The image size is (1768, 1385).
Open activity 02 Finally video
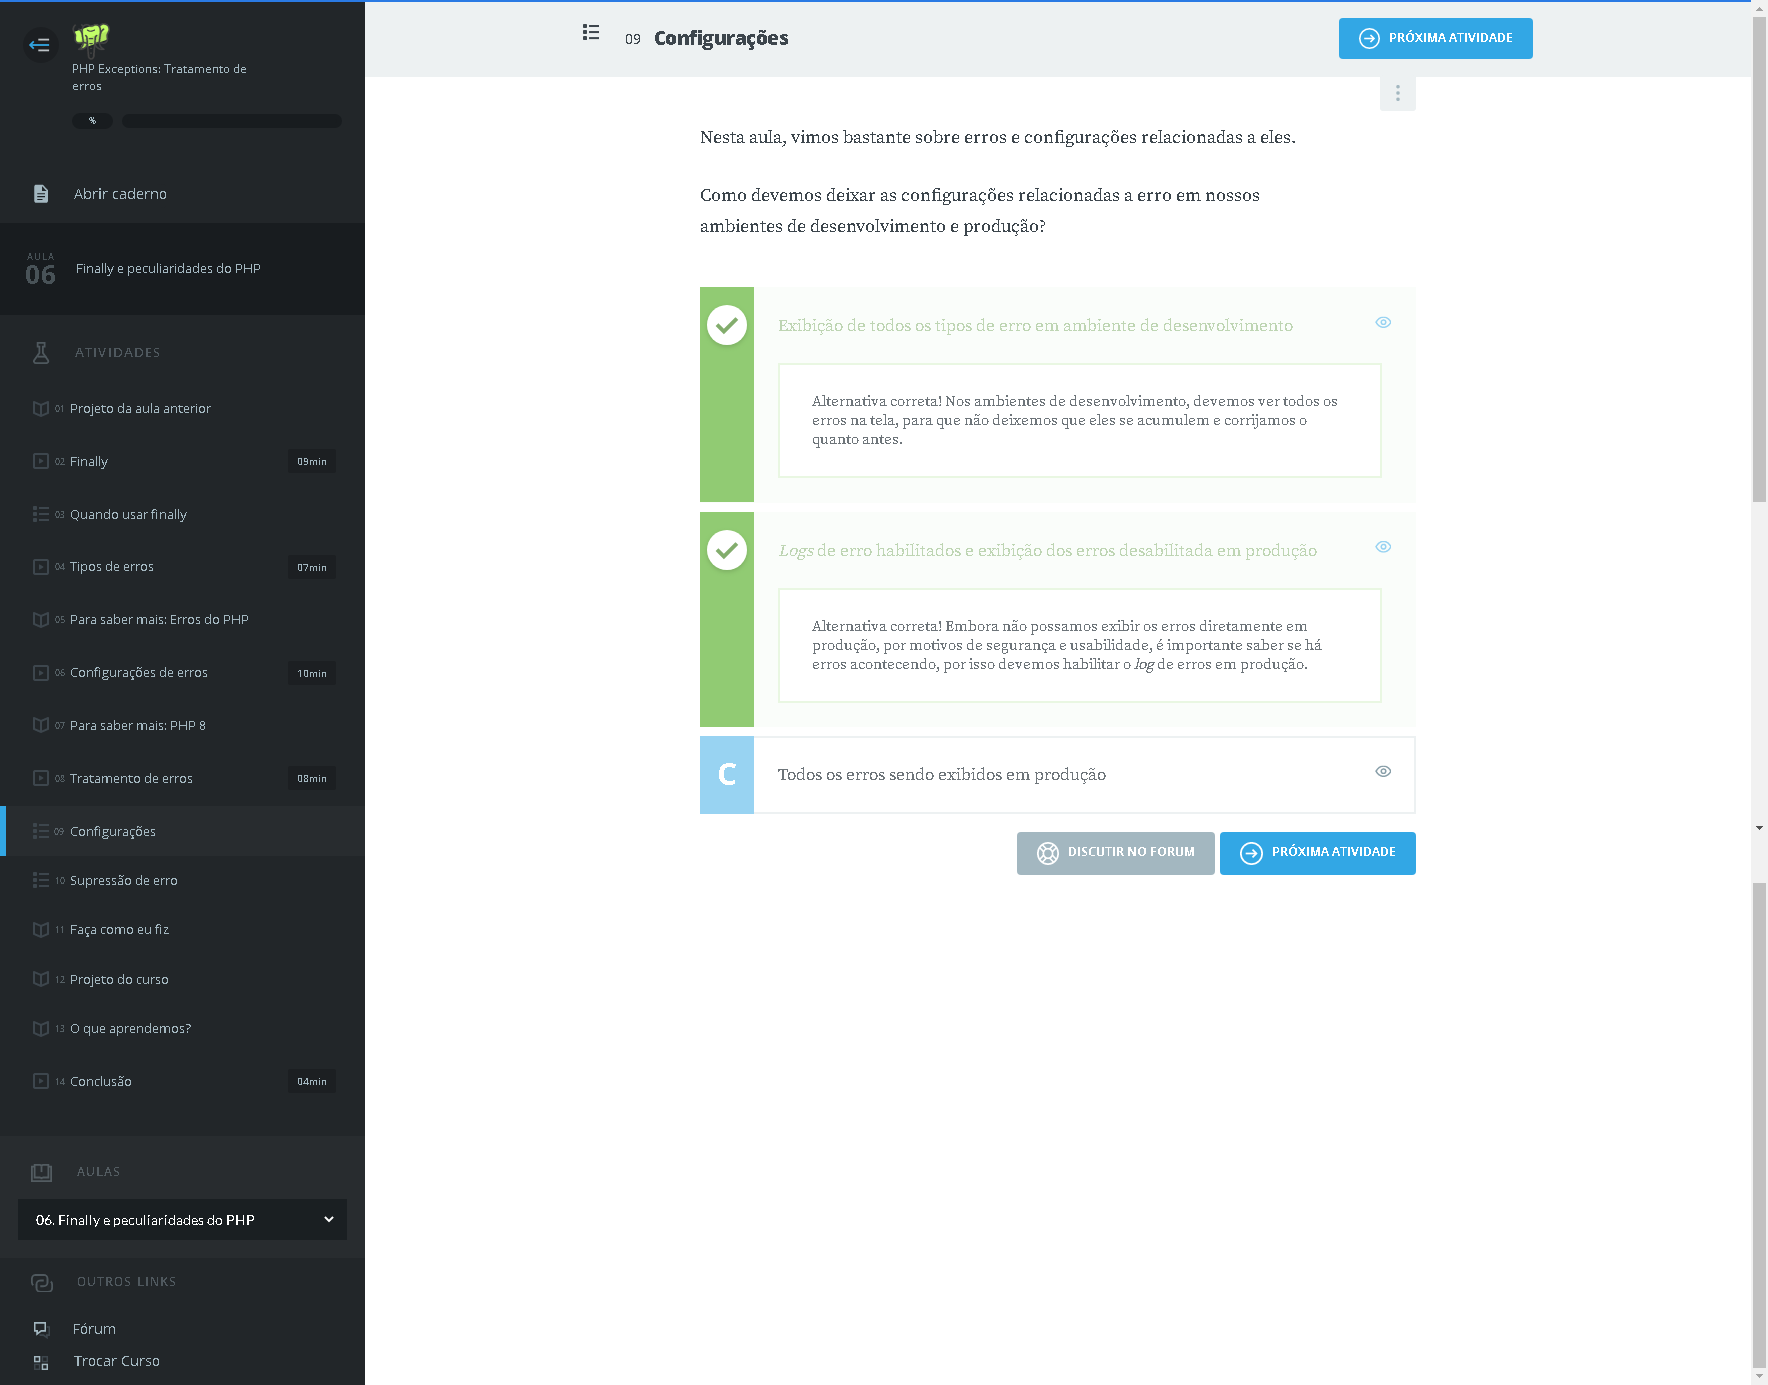(x=89, y=462)
